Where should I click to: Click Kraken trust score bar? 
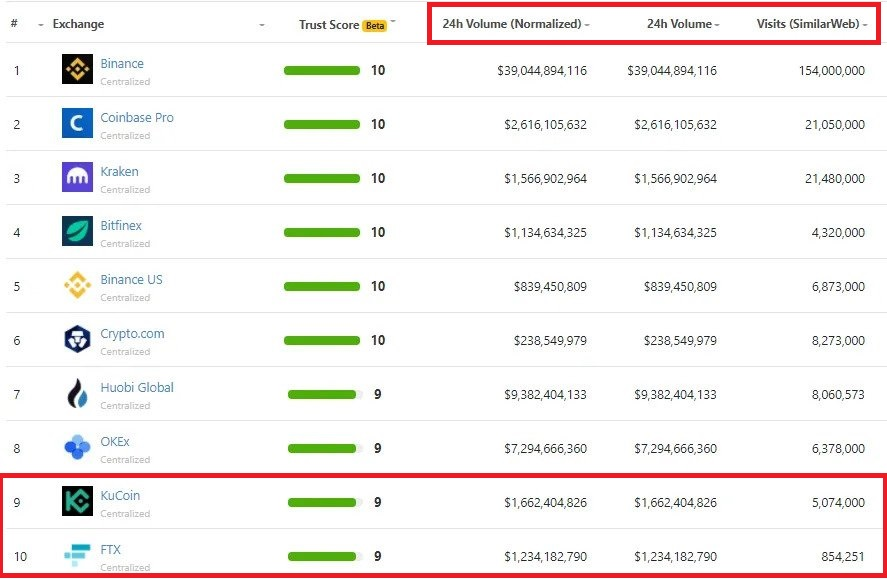pos(322,178)
